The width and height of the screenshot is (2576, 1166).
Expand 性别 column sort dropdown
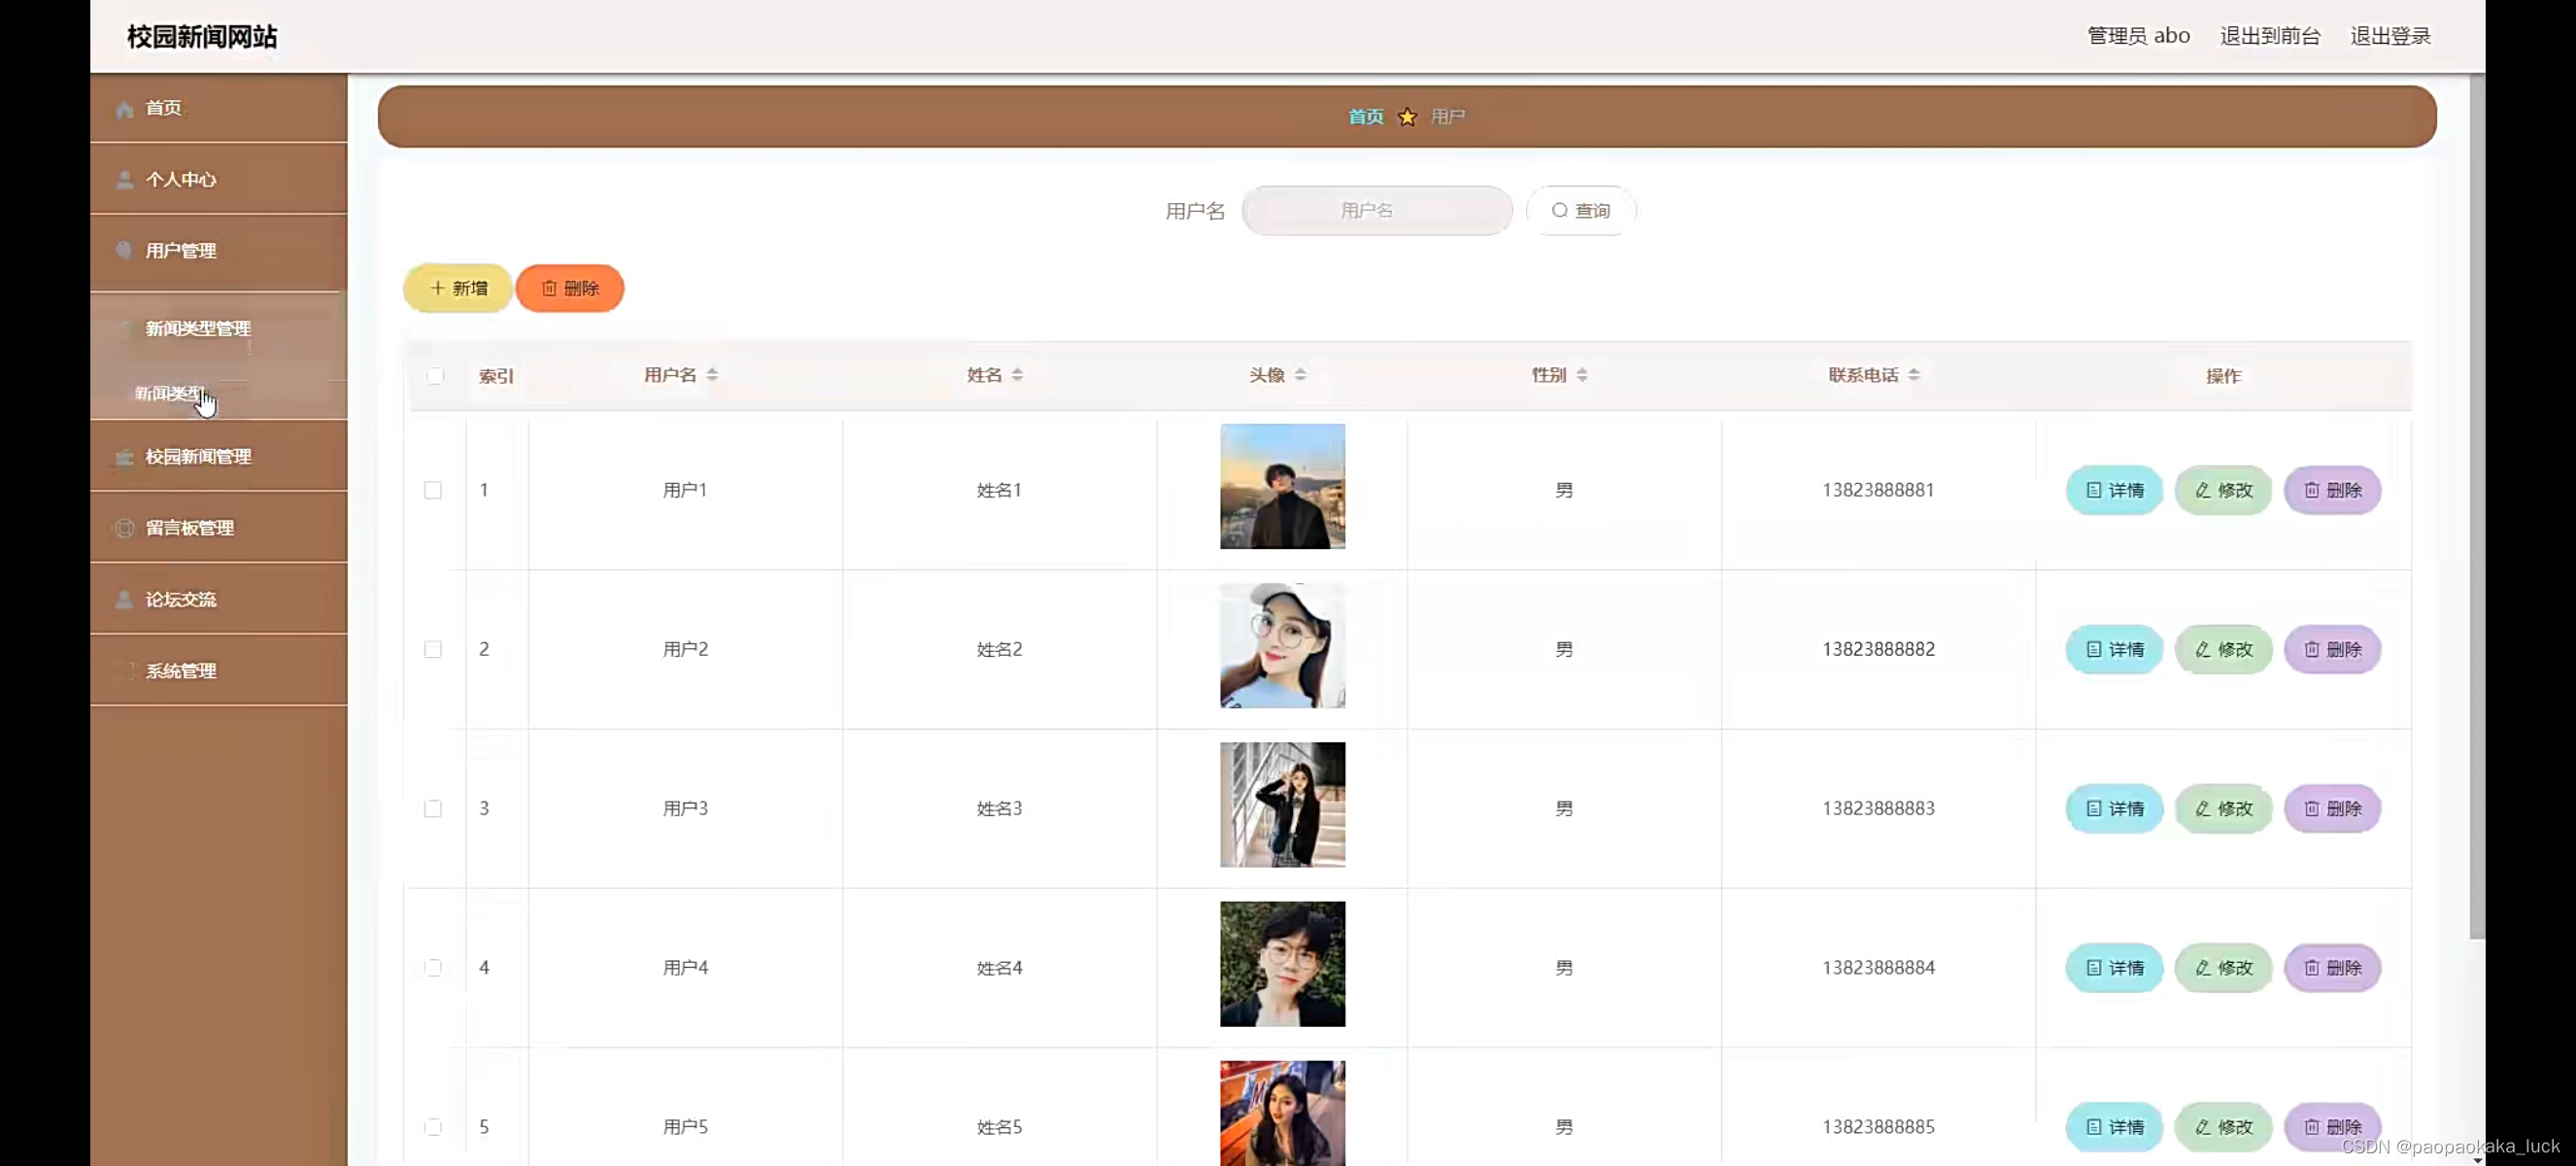click(x=1580, y=374)
